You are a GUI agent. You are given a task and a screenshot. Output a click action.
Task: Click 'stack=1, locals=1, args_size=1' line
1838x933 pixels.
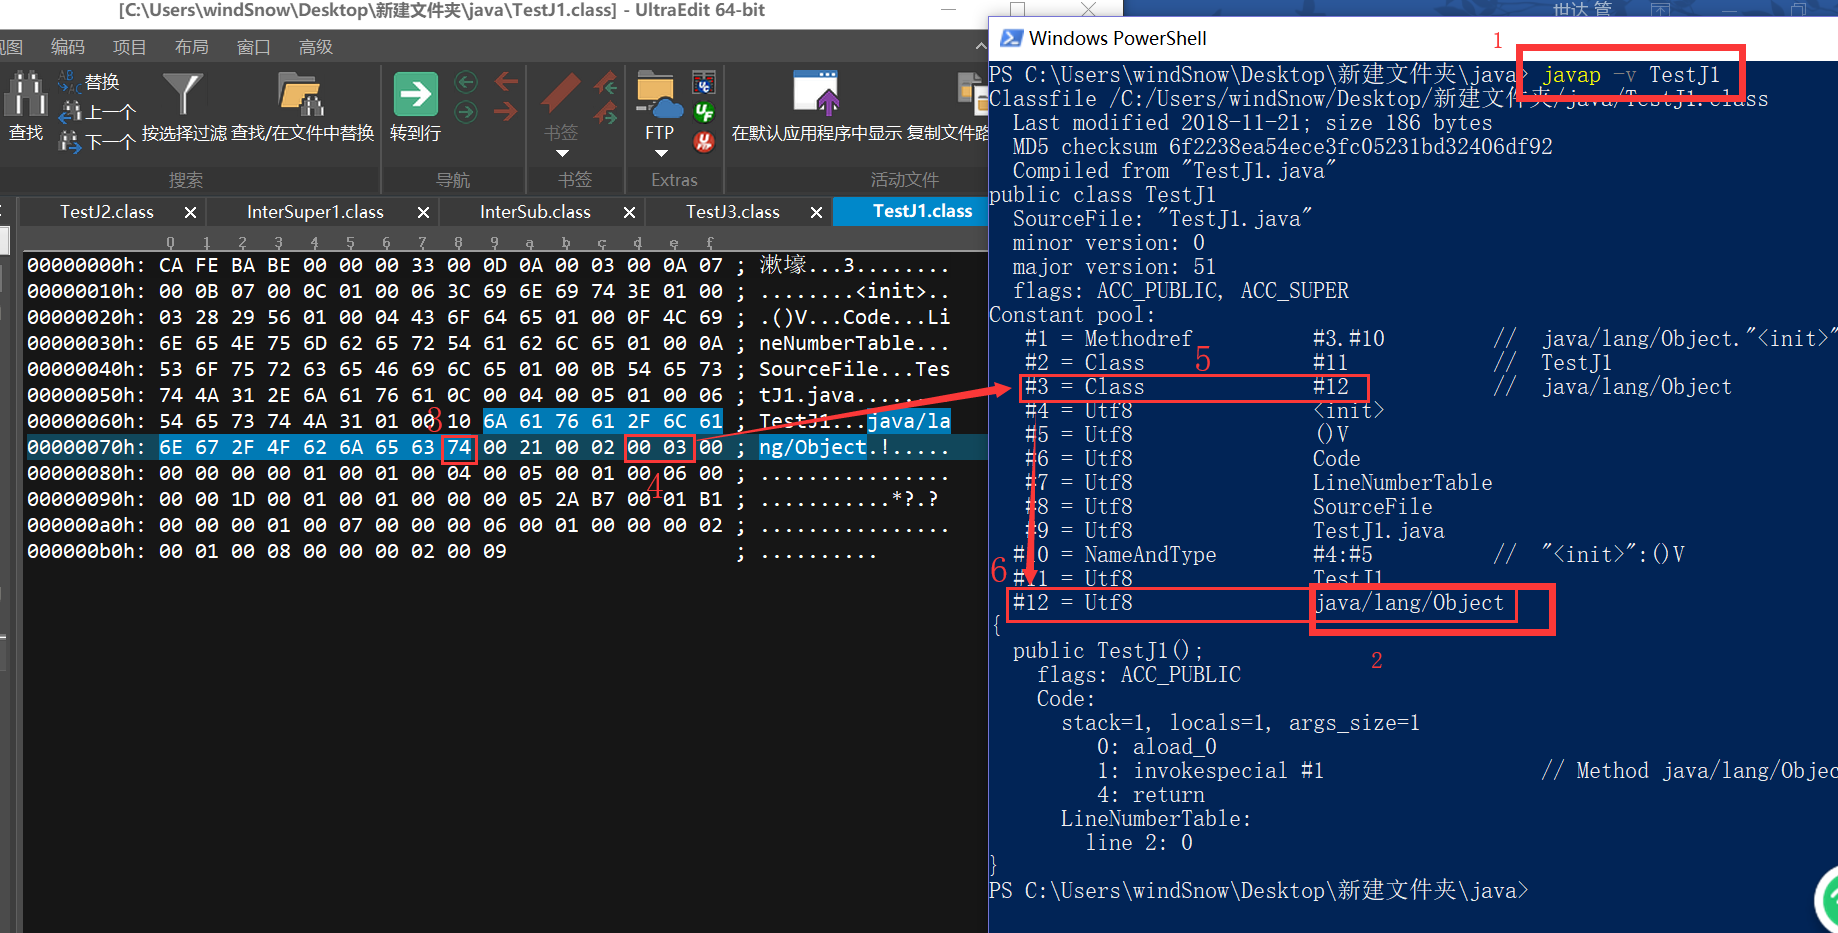coord(1240,723)
